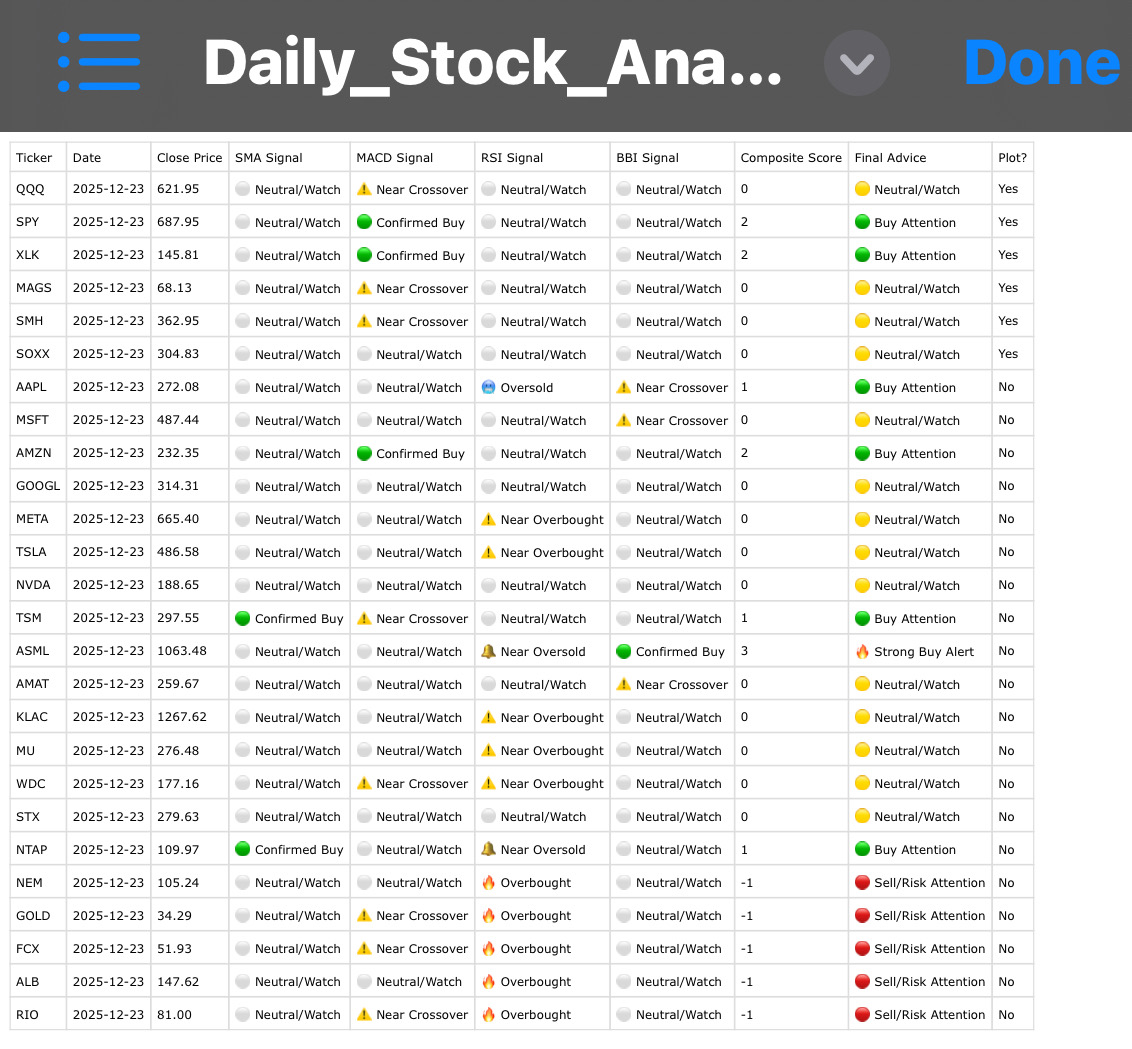Click the warning icon in QQQ MACD cell
1132x1049 pixels.
(x=365, y=189)
